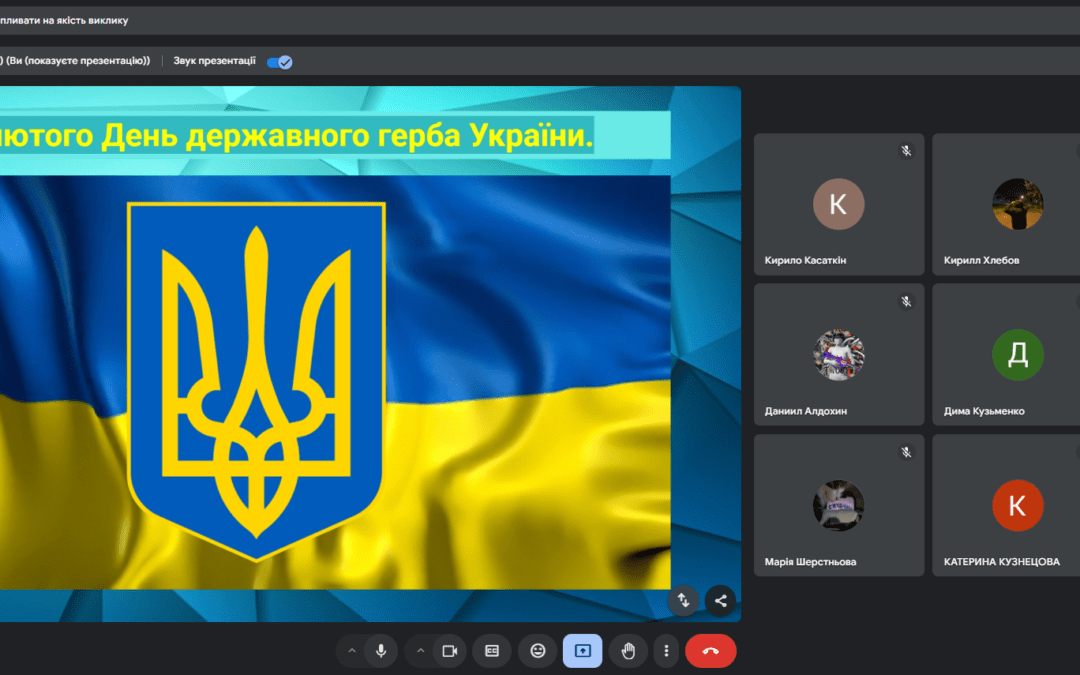
Task: Turn on closed captions
Action: coord(492,651)
